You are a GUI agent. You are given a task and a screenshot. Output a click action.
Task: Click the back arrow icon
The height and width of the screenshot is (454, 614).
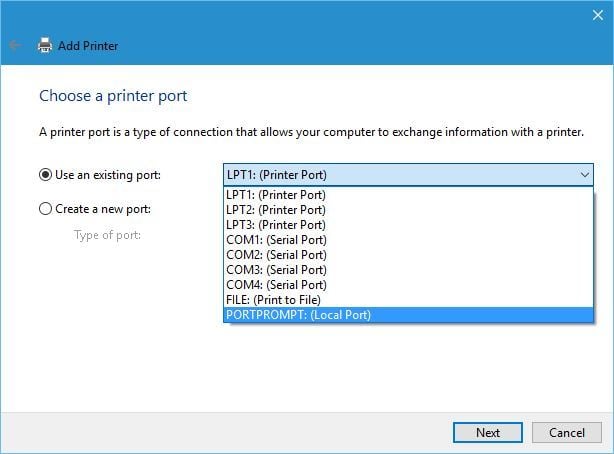15,45
